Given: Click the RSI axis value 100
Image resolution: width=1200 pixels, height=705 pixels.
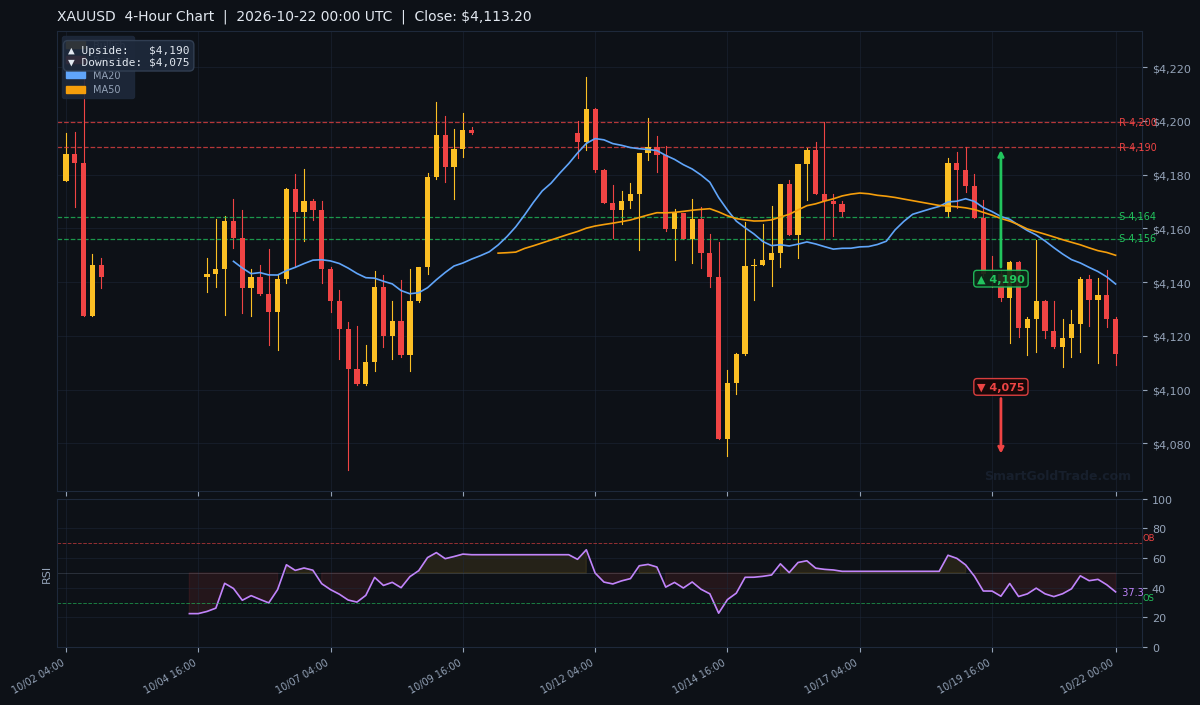Looking at the screenshot, I should (x=1160, y=500).
